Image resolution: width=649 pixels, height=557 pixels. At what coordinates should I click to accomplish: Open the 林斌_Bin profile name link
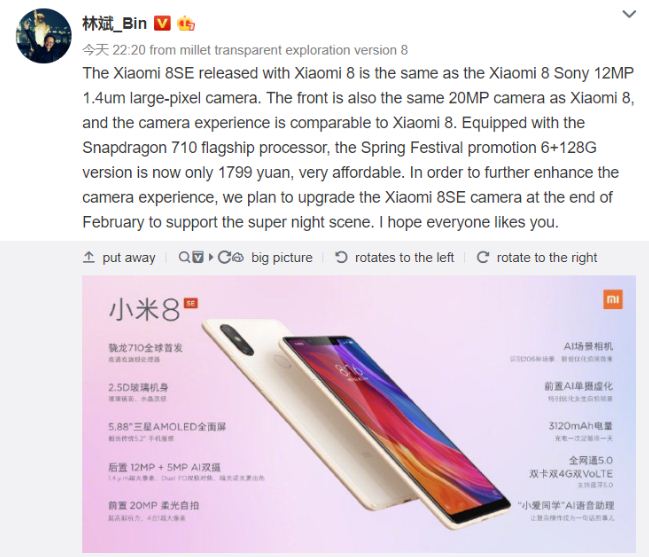[115, 24]
